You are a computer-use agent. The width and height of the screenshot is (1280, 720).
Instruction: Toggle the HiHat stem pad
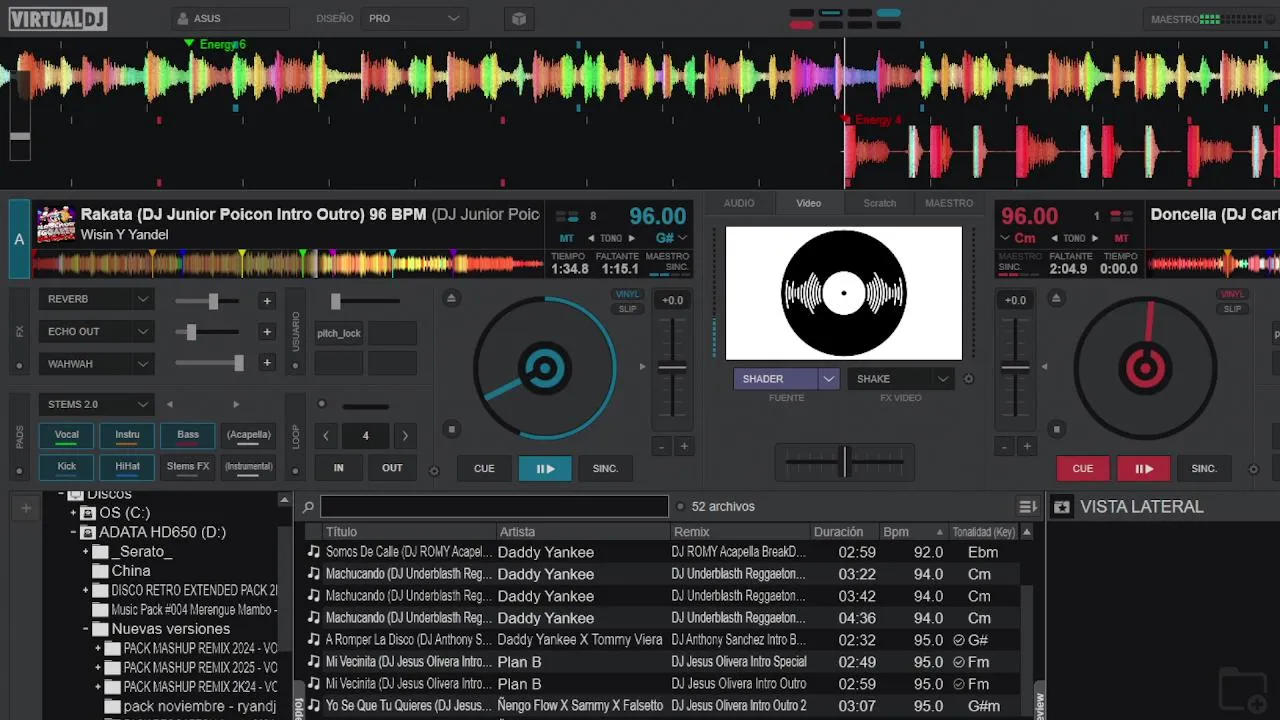coord(127,467)
